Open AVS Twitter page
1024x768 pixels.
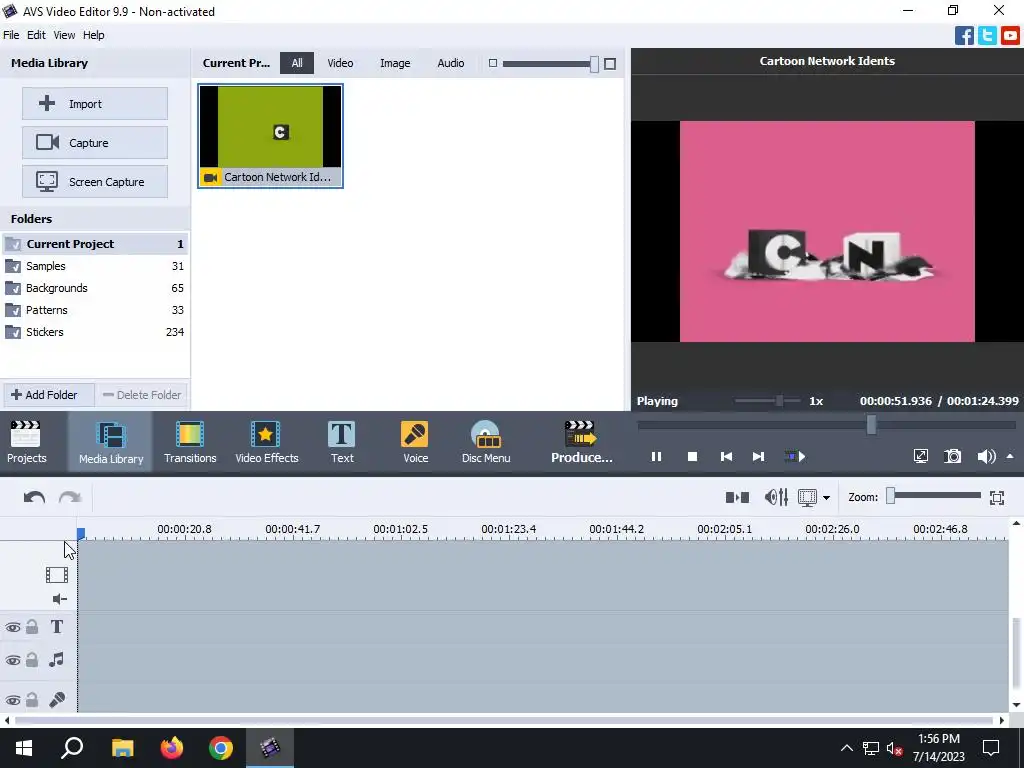point(987,35)
